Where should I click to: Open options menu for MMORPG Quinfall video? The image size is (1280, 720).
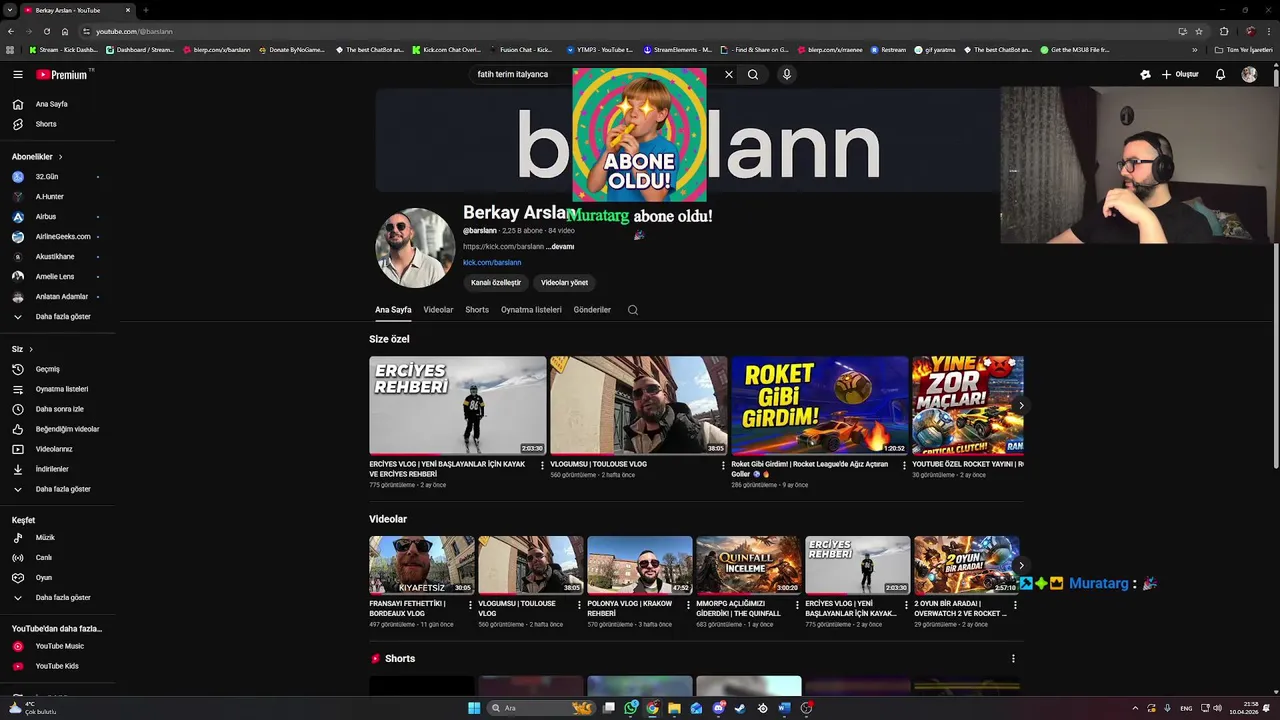(x=797, y=604)
